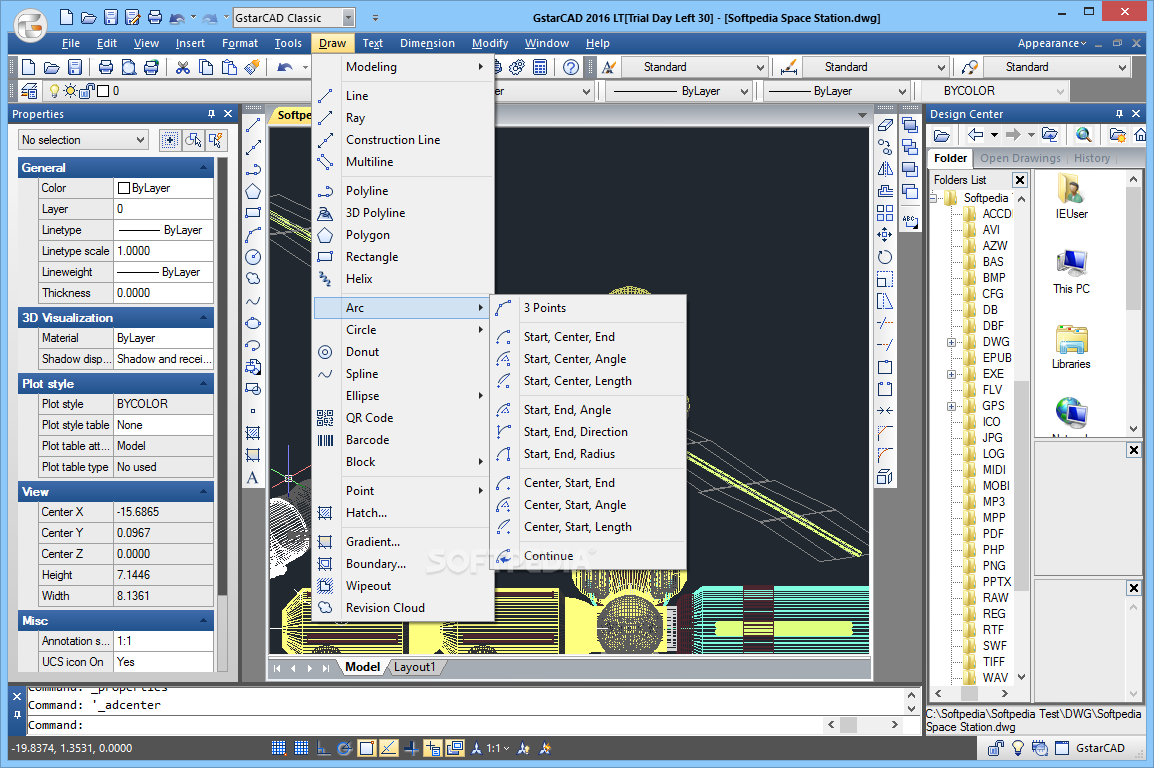This screenshot has width=1154, height=768.
Task: Select the Move tool in modify toolbar
Action: 885,235
